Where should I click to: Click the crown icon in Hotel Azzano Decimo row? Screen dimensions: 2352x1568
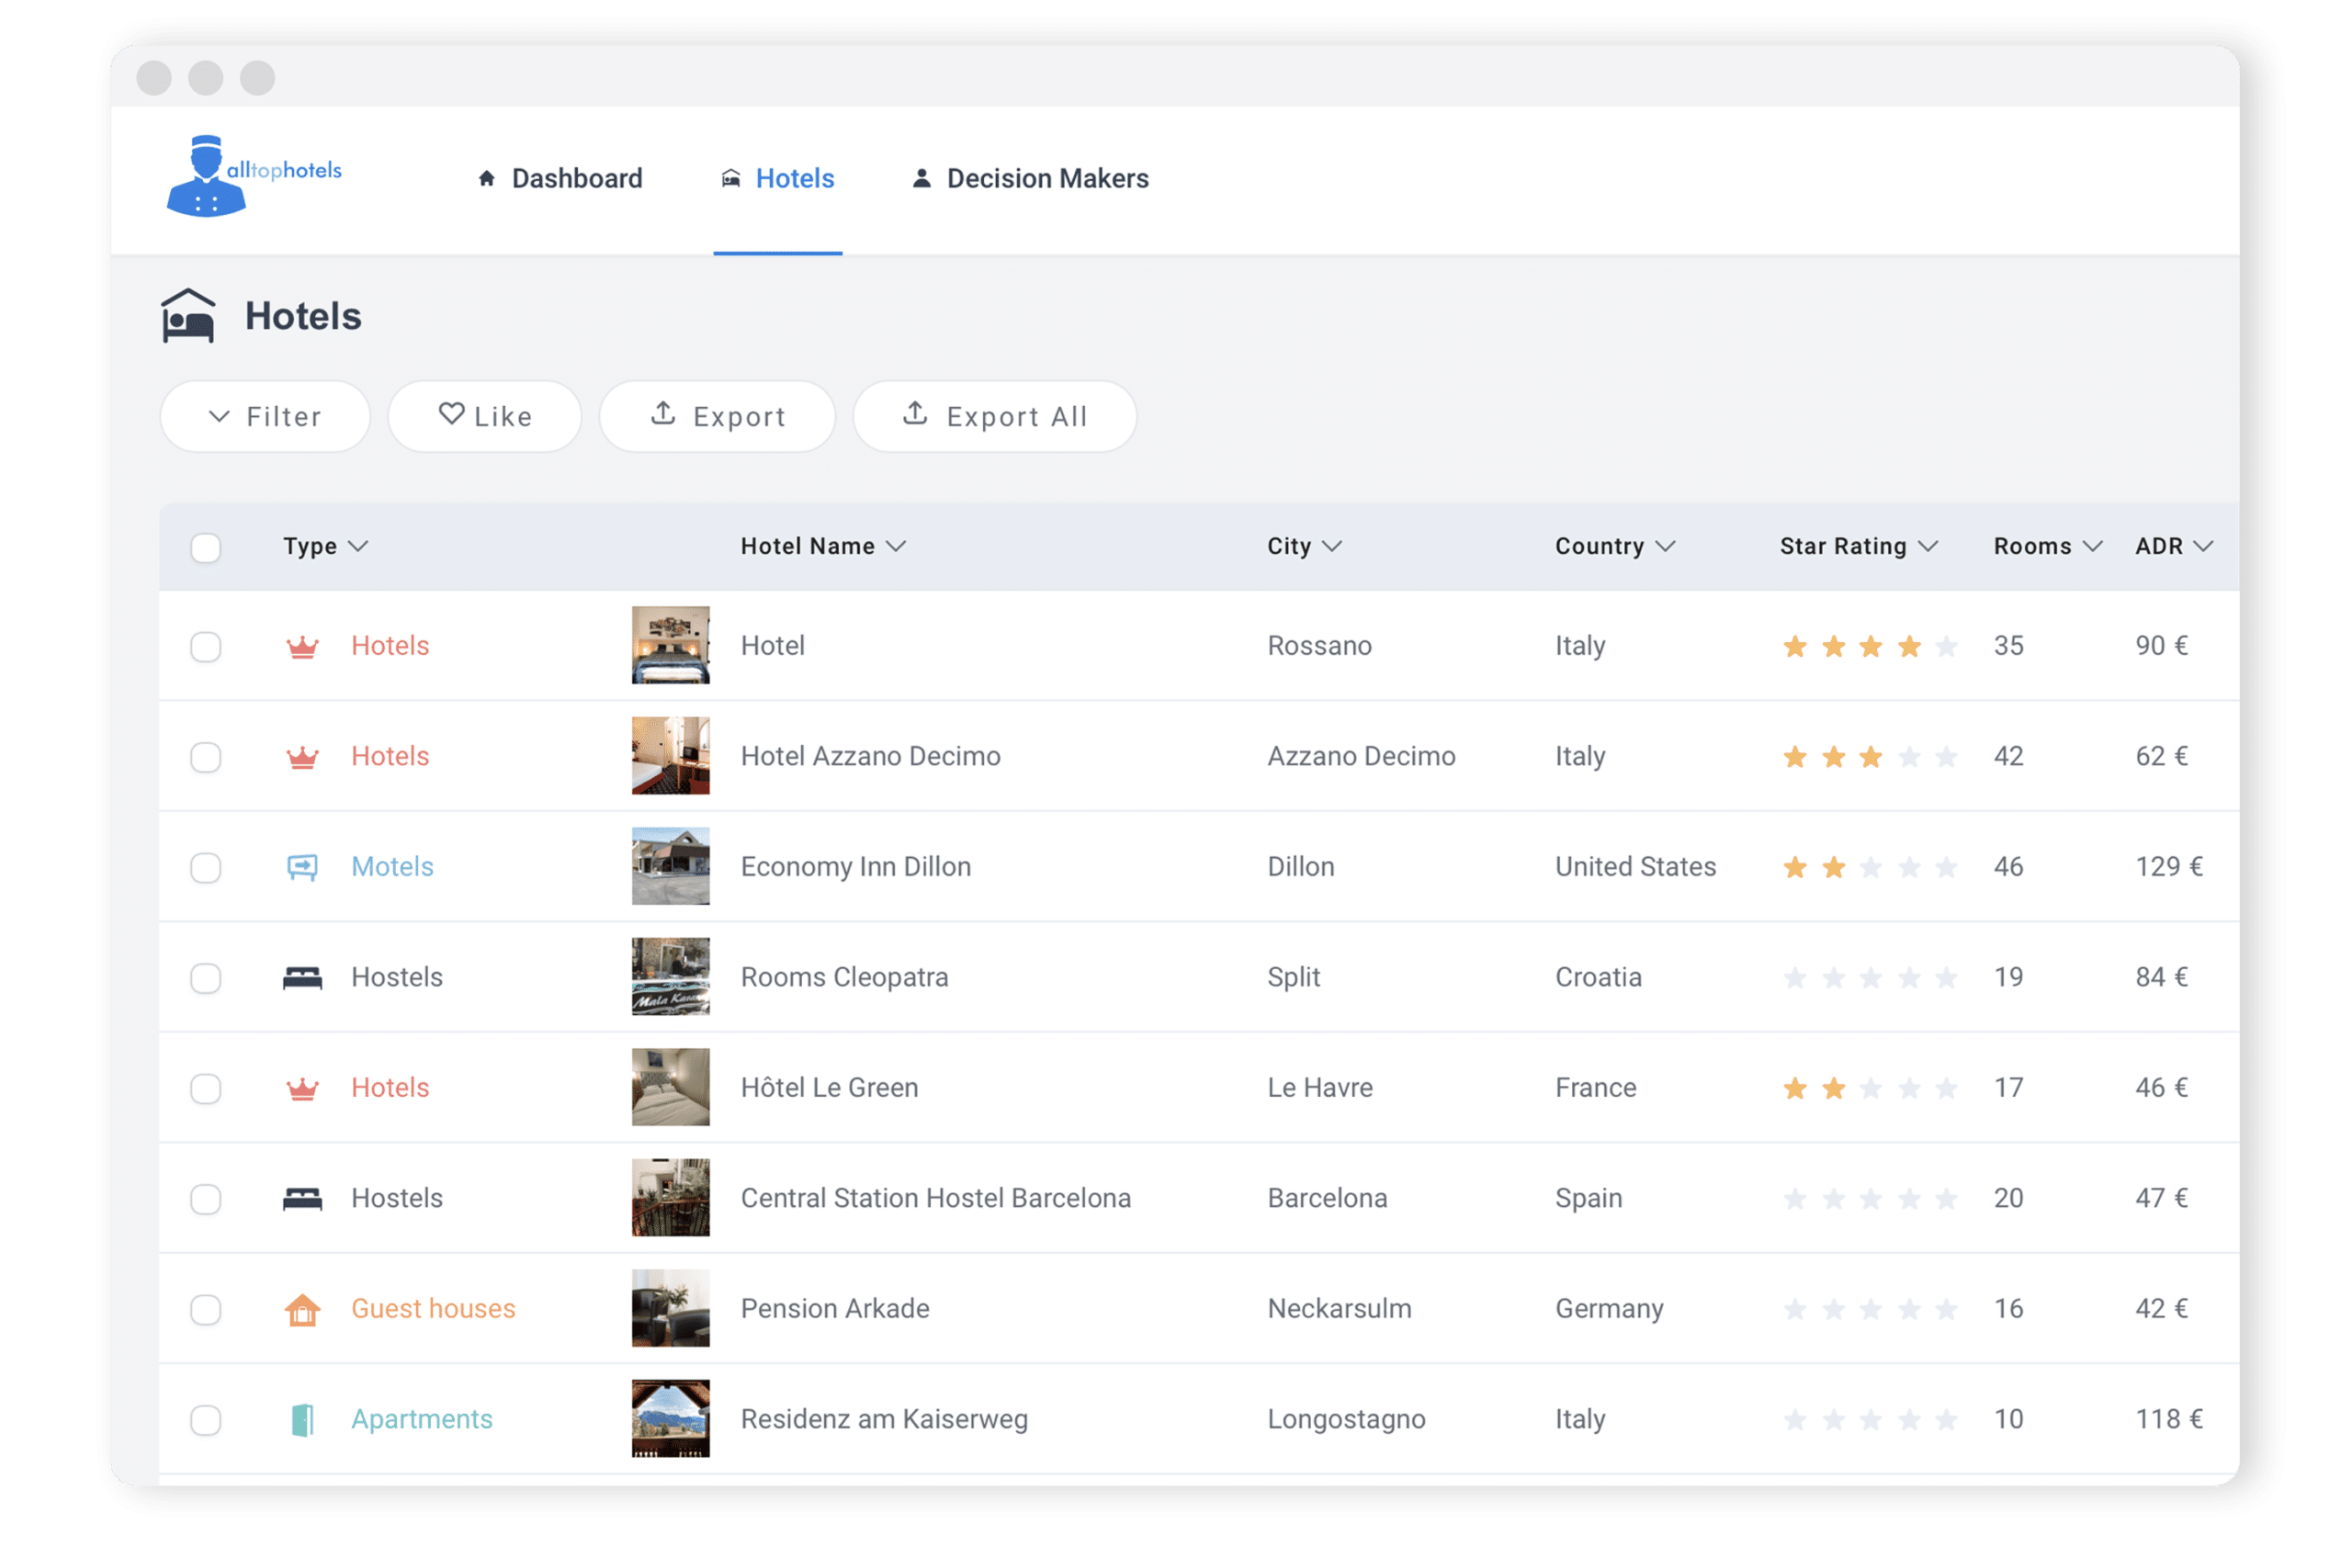click(302, 756)
